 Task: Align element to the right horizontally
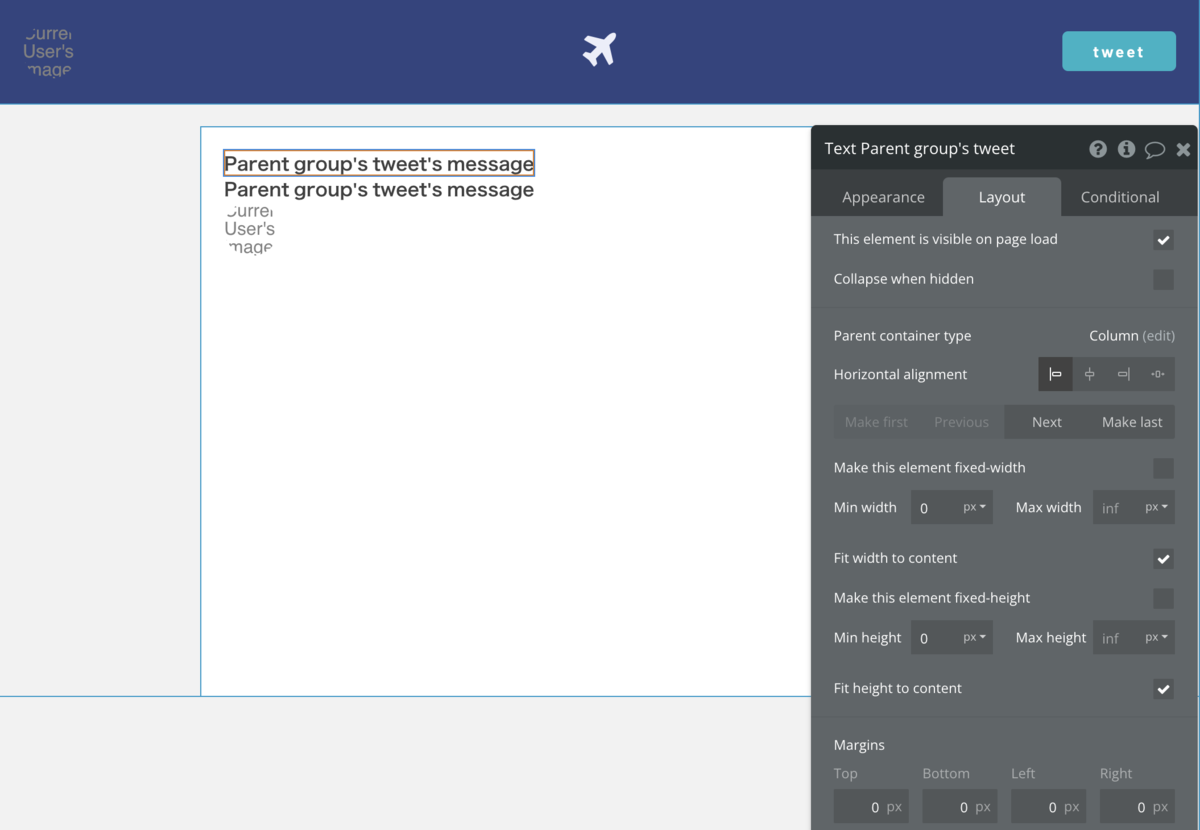pos(1124,374)
